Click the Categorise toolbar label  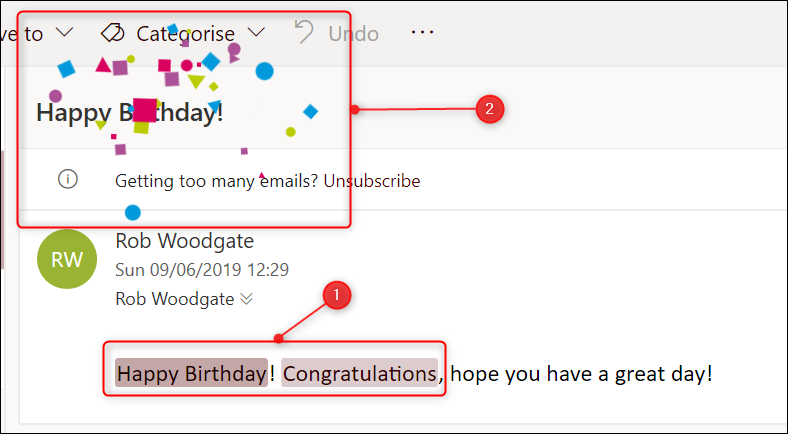185,34
